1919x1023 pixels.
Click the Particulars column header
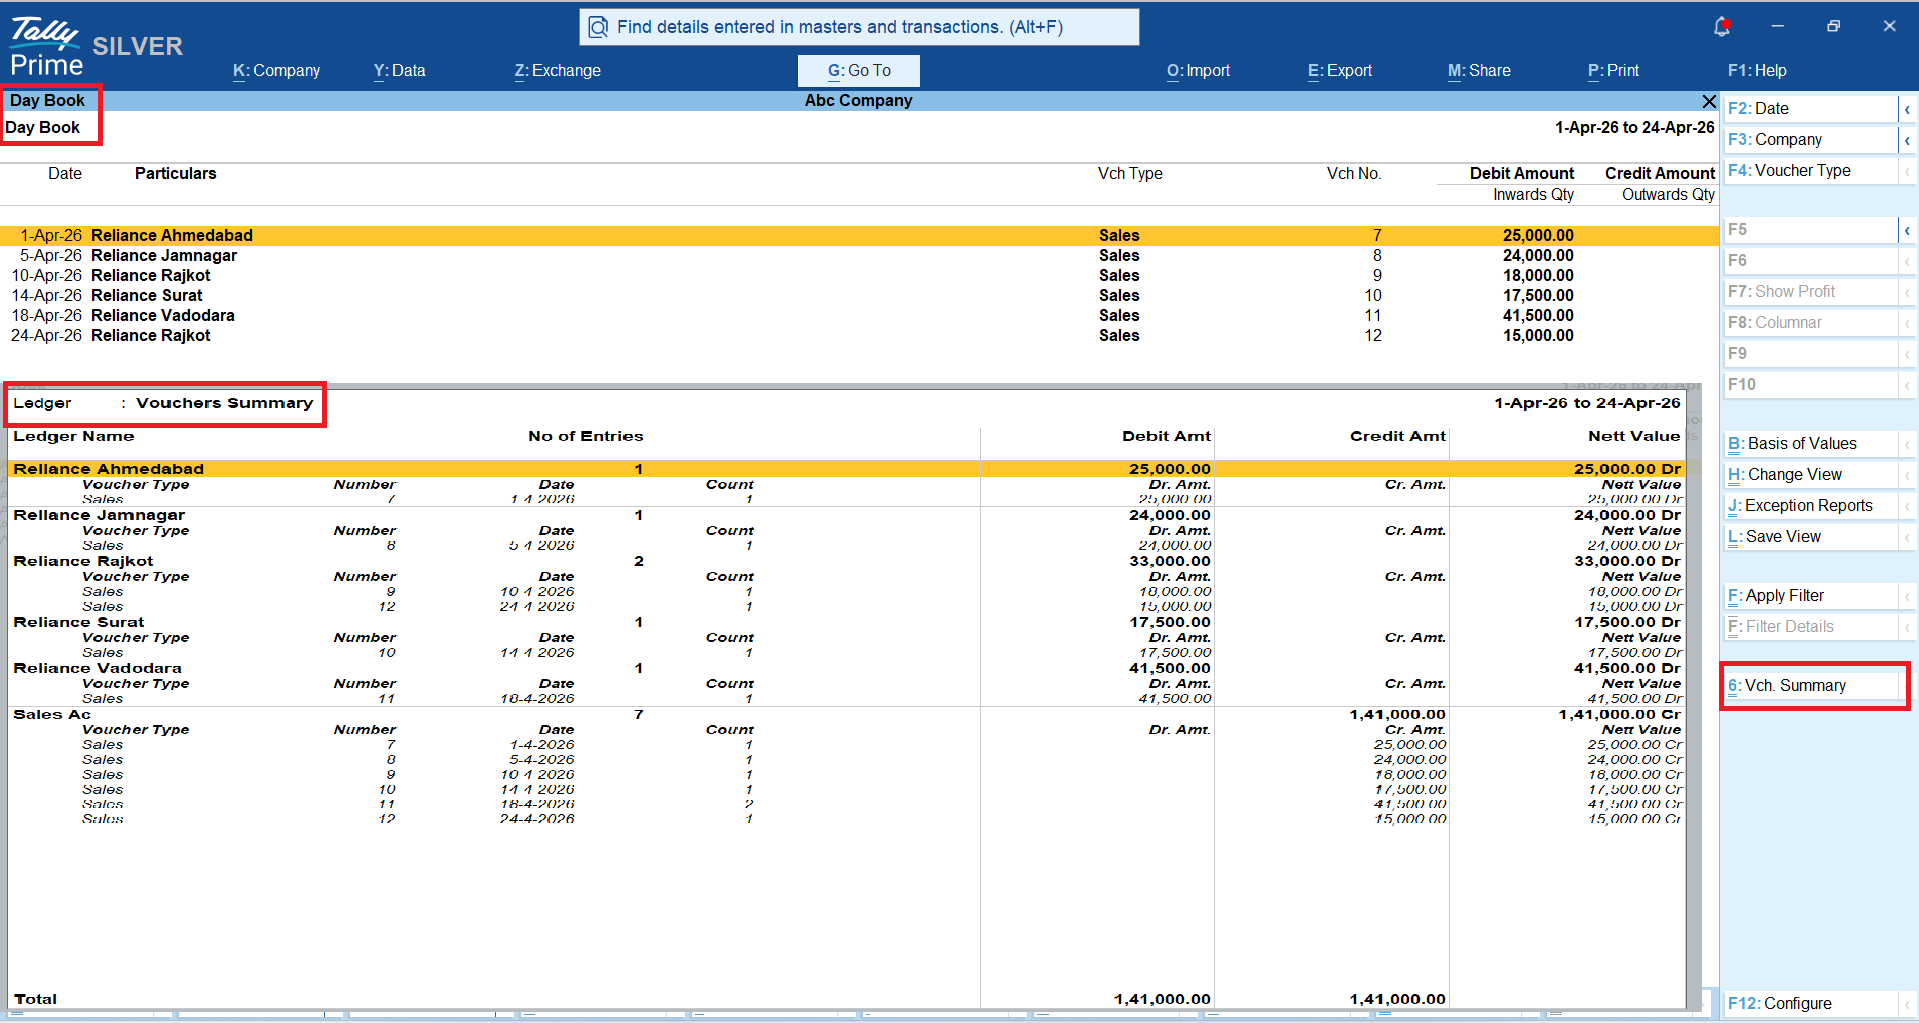tap(176, 174)
